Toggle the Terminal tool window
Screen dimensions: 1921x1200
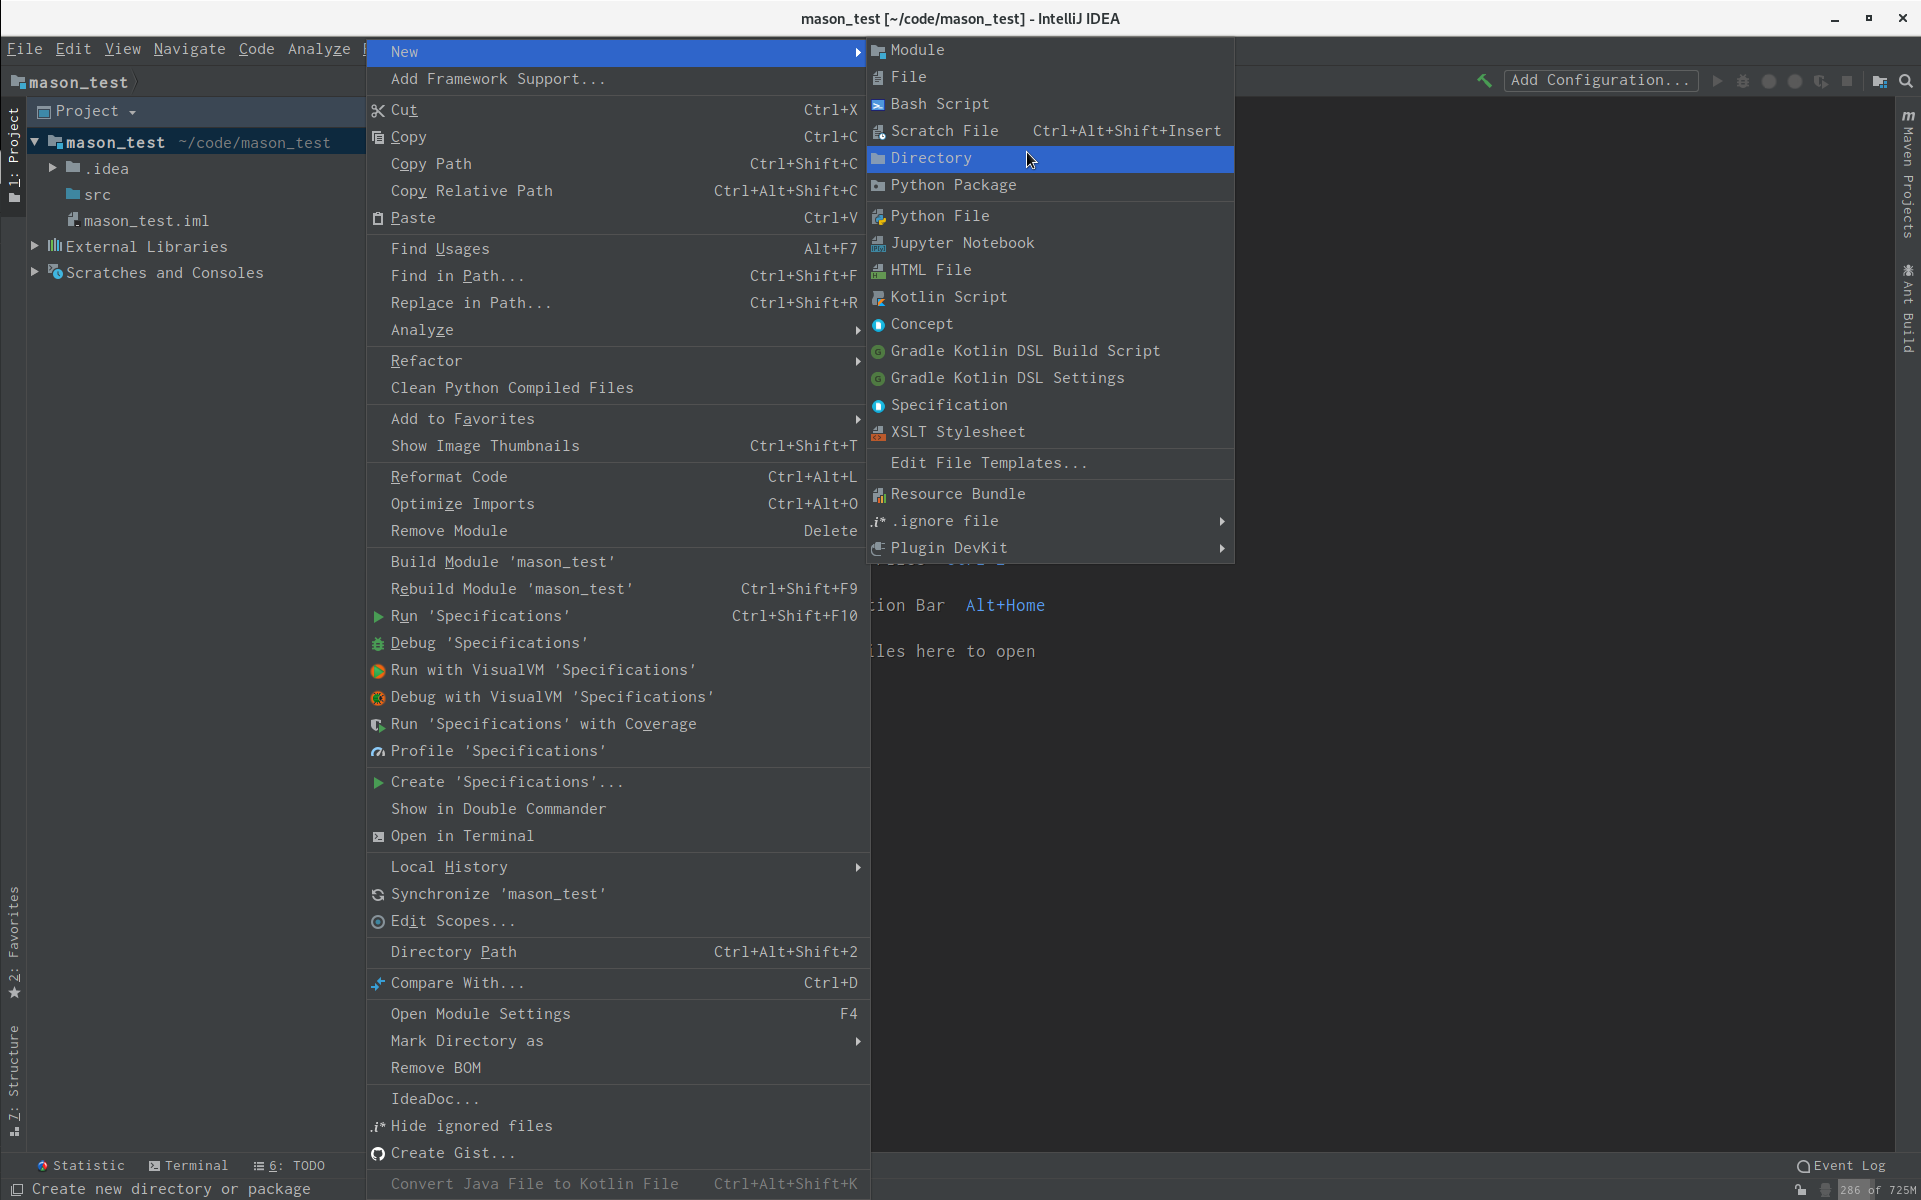(x=188, y=1166)
